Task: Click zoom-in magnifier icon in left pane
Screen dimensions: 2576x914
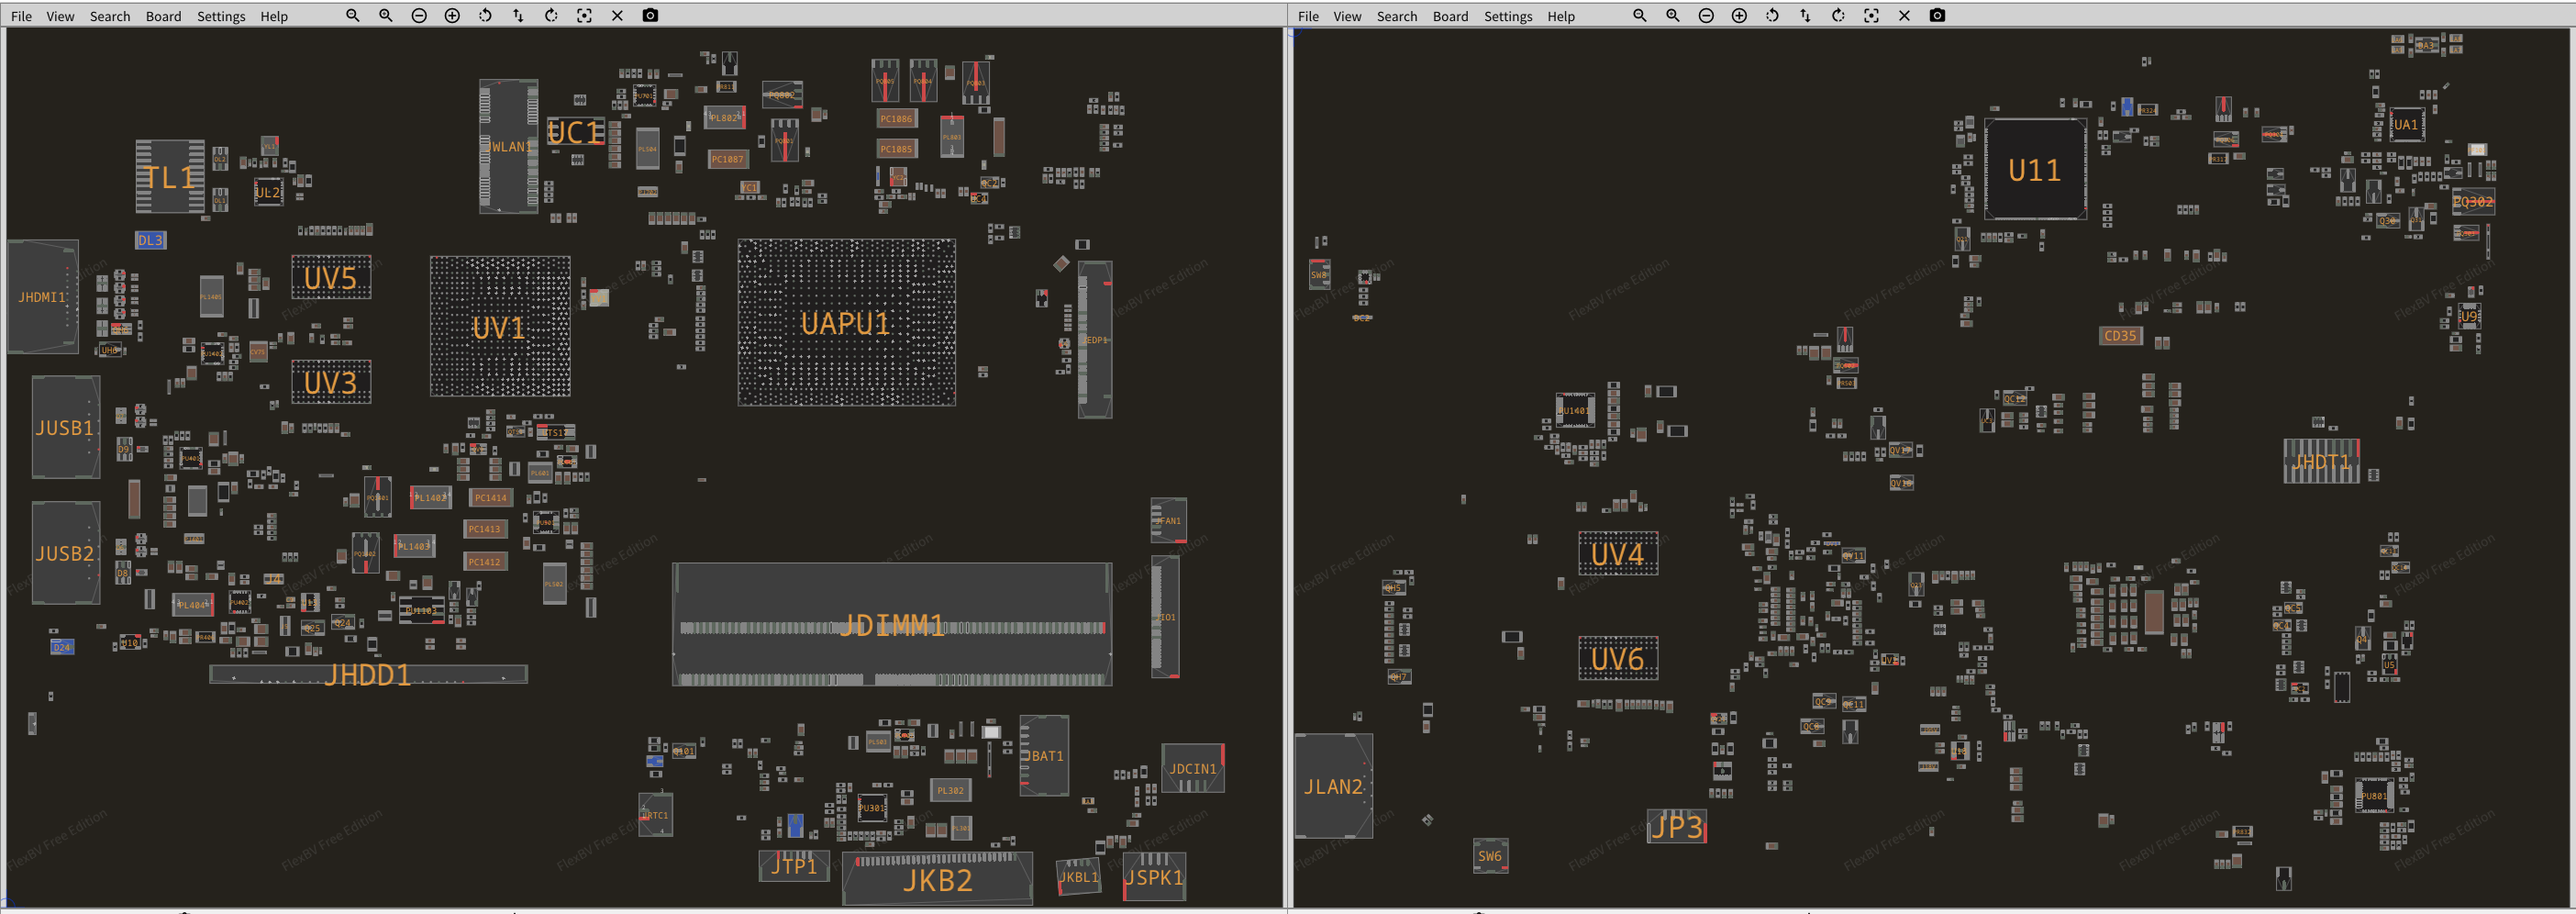Action: 386,16
